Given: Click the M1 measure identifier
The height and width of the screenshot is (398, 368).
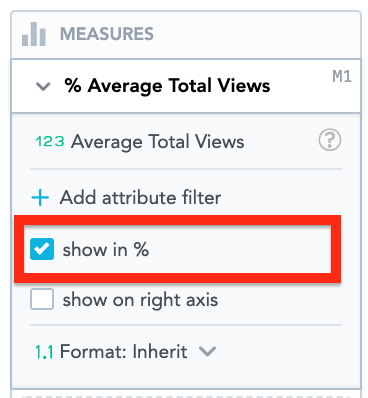Looking at the screenshot, I should [x=342, y=77].
